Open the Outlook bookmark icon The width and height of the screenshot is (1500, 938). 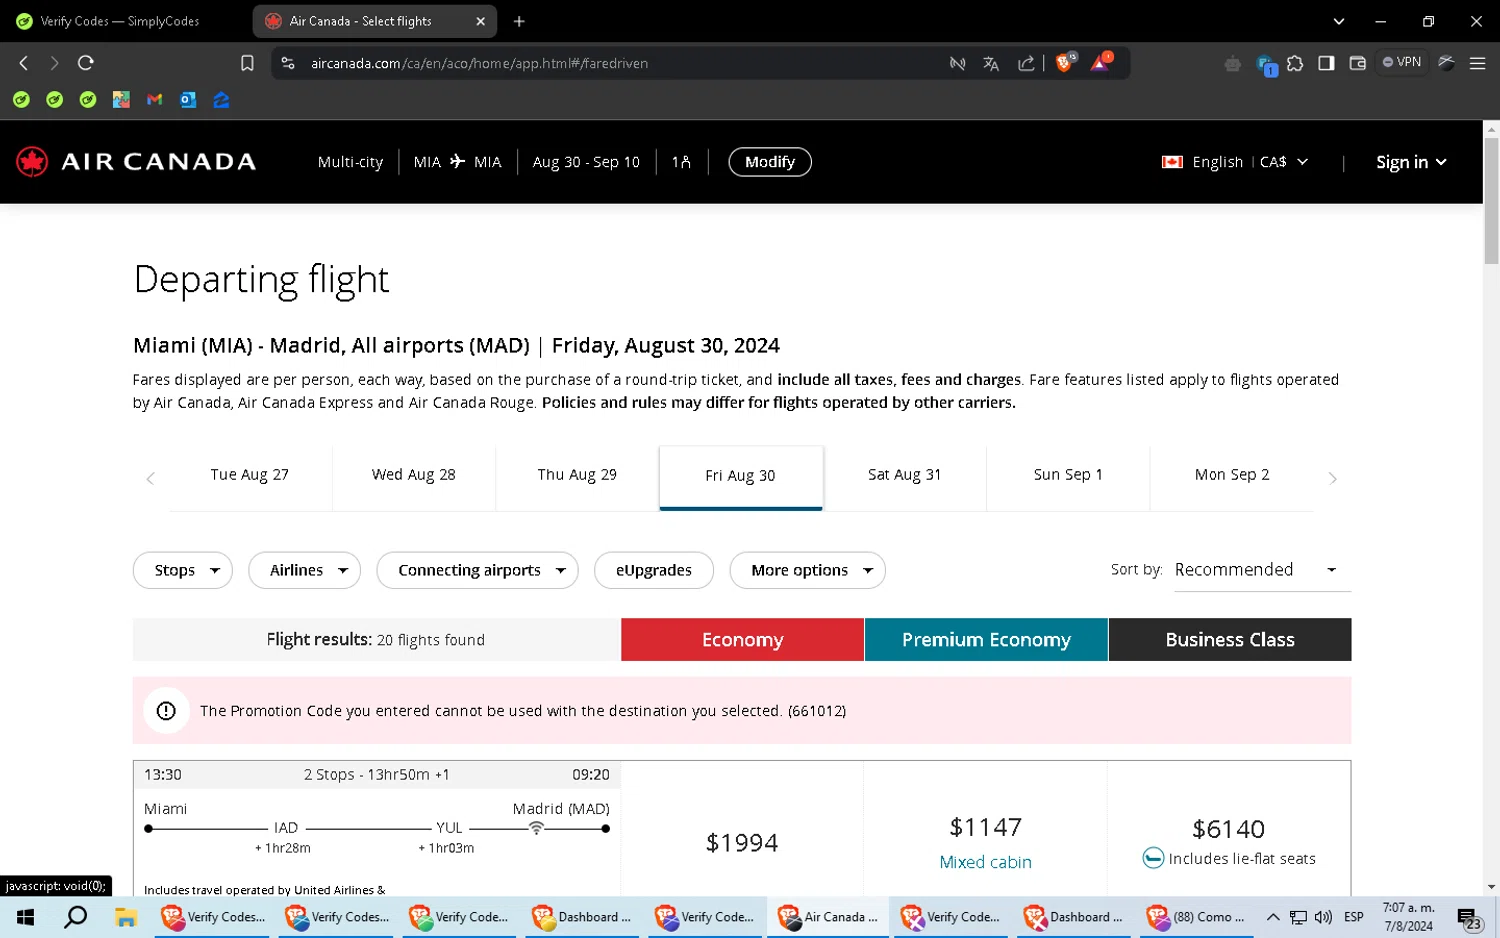(188, 99)
